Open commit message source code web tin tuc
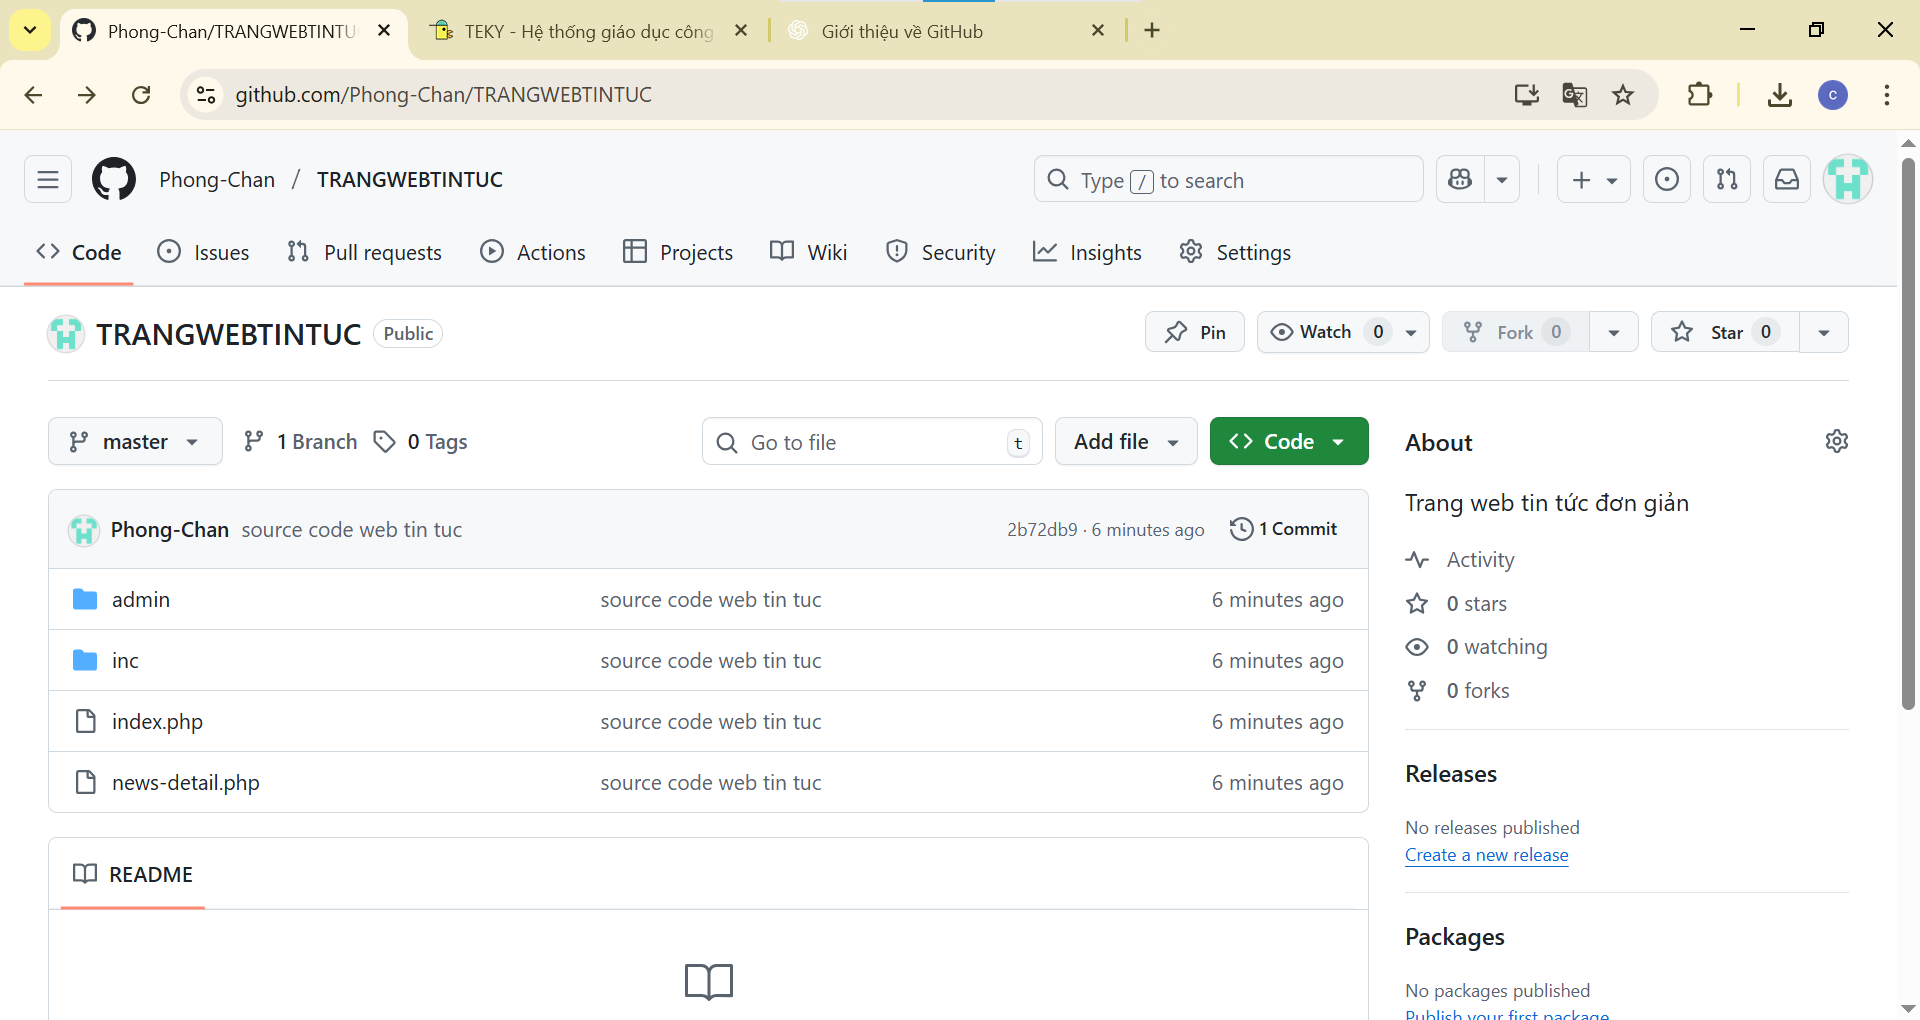The height and width of the screenshot is (1020, 1920). tap(352, 530)
